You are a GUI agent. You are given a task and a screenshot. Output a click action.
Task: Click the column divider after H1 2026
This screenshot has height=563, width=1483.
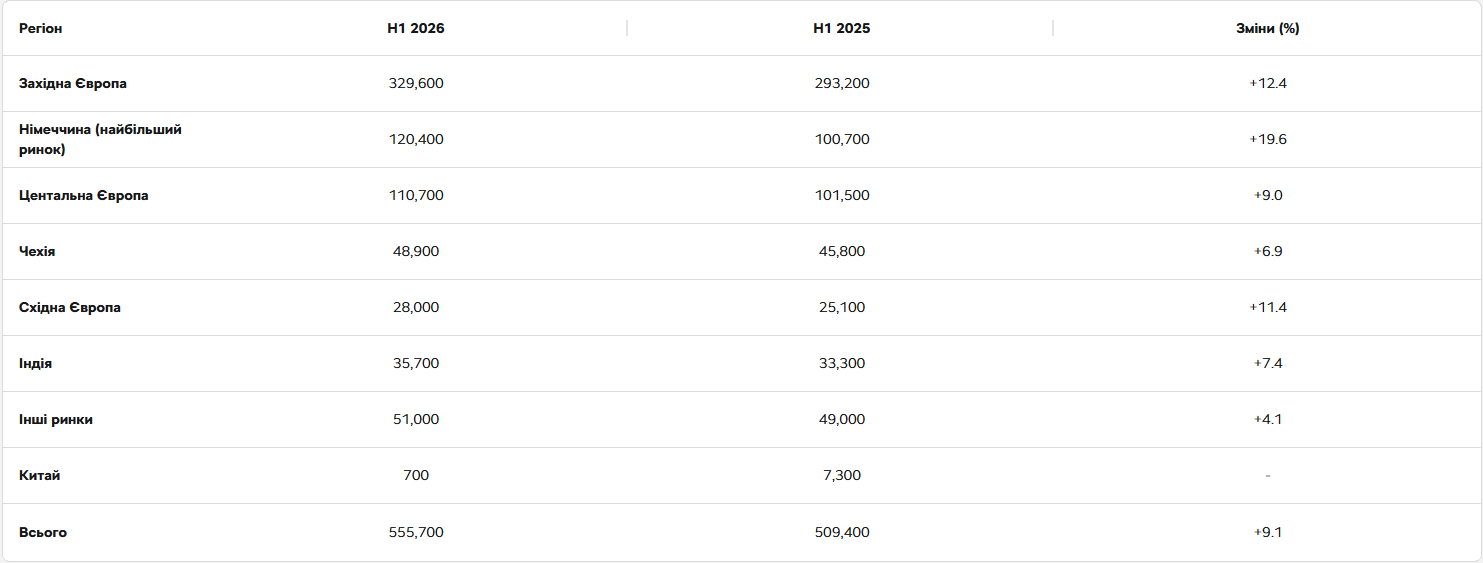click(627, 28)
